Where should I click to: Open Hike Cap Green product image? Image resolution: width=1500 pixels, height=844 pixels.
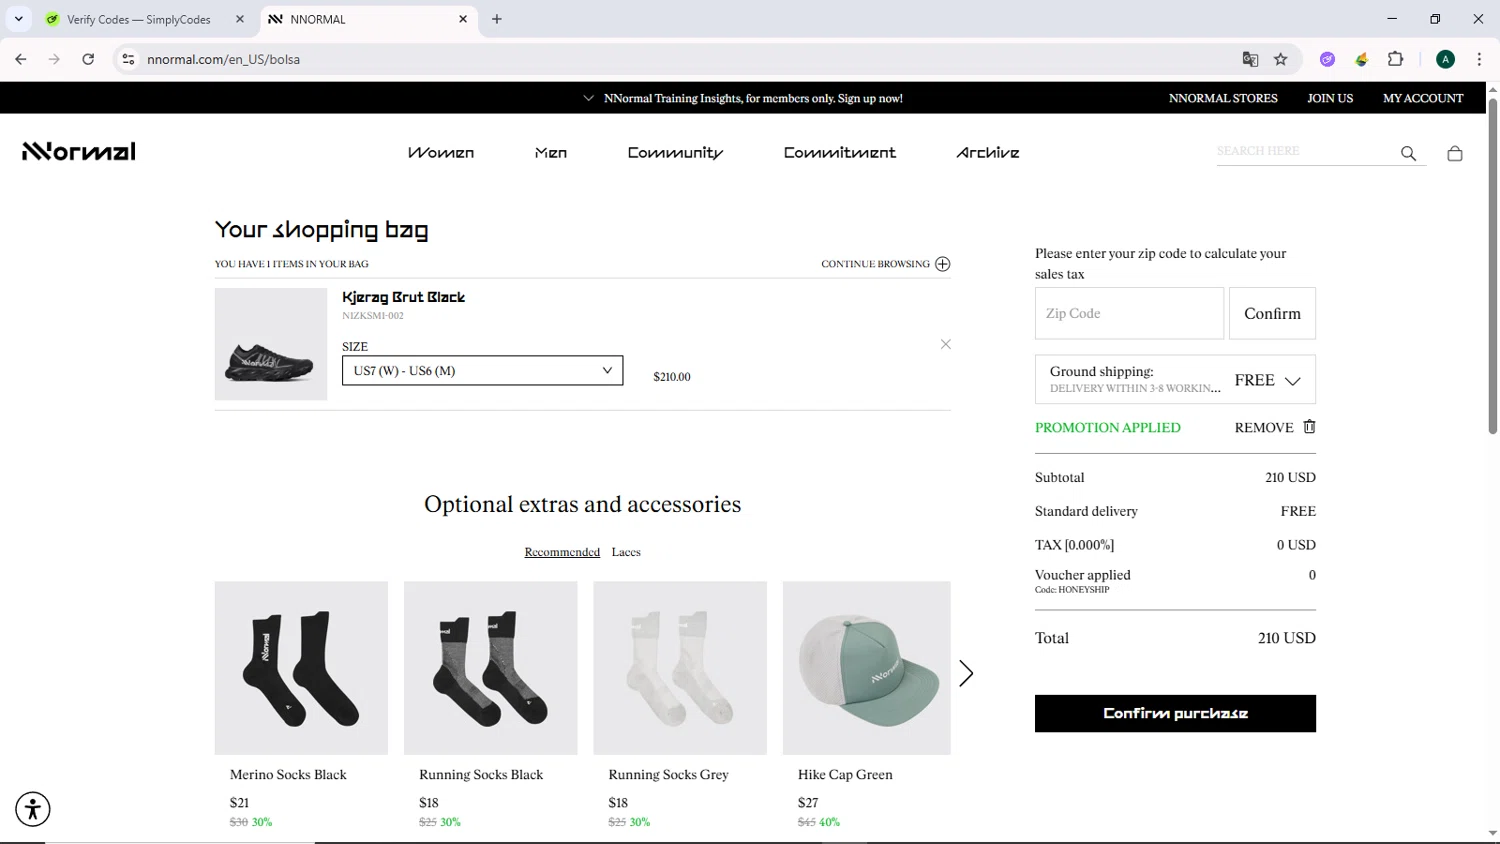[867, 668]
